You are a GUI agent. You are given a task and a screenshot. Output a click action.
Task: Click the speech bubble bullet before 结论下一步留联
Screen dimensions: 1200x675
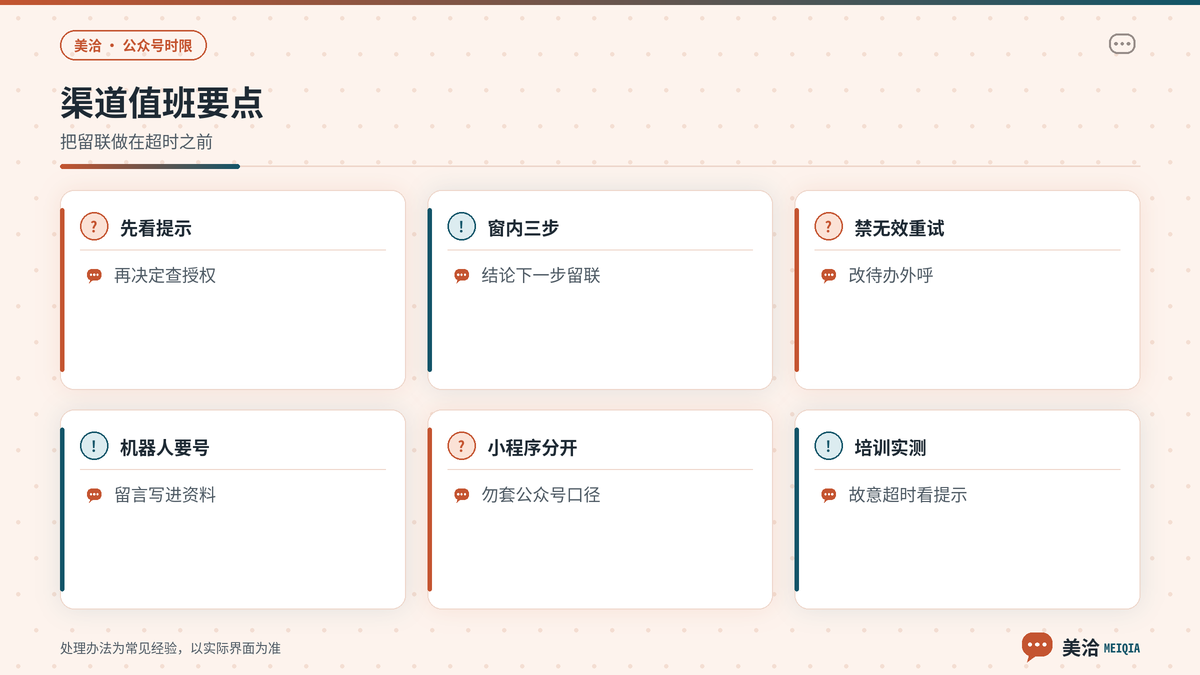(461, 276)
